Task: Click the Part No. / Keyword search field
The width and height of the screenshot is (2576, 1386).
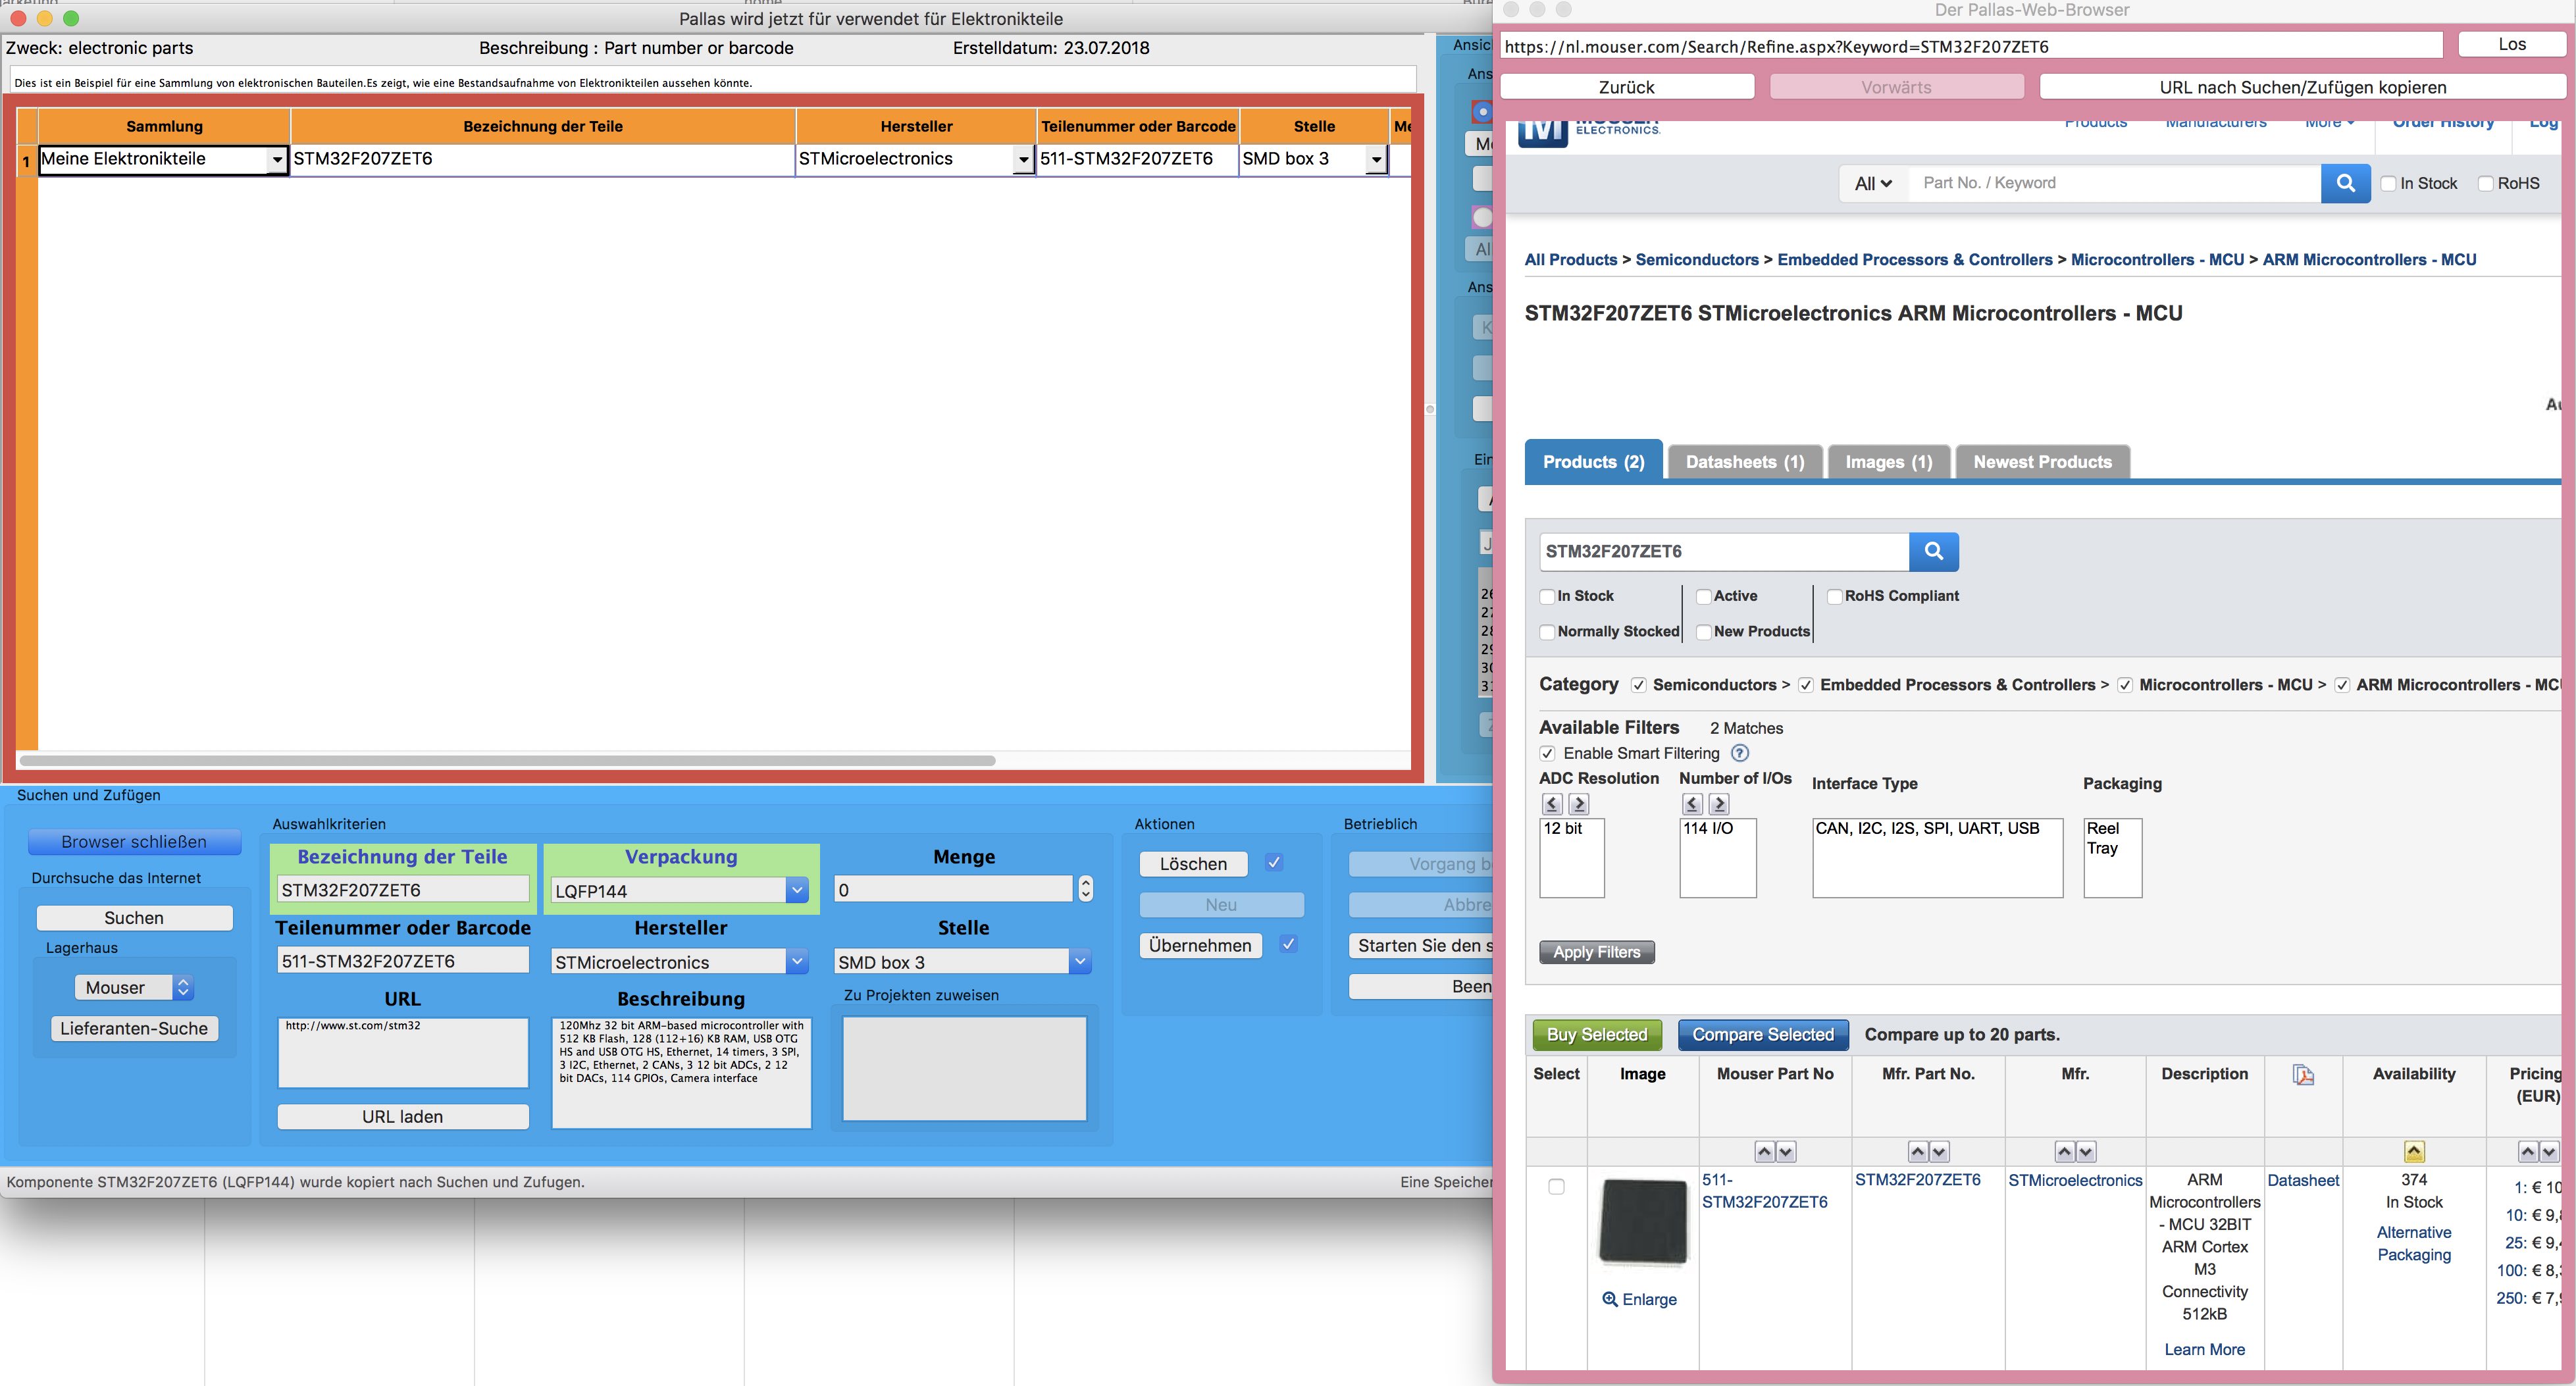Action: 2114,183
